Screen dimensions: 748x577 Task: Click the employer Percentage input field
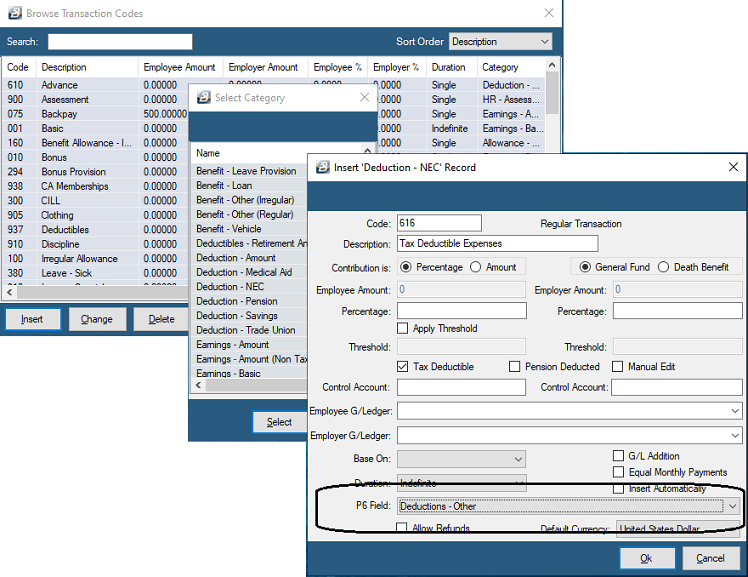(x=677, y=311)
